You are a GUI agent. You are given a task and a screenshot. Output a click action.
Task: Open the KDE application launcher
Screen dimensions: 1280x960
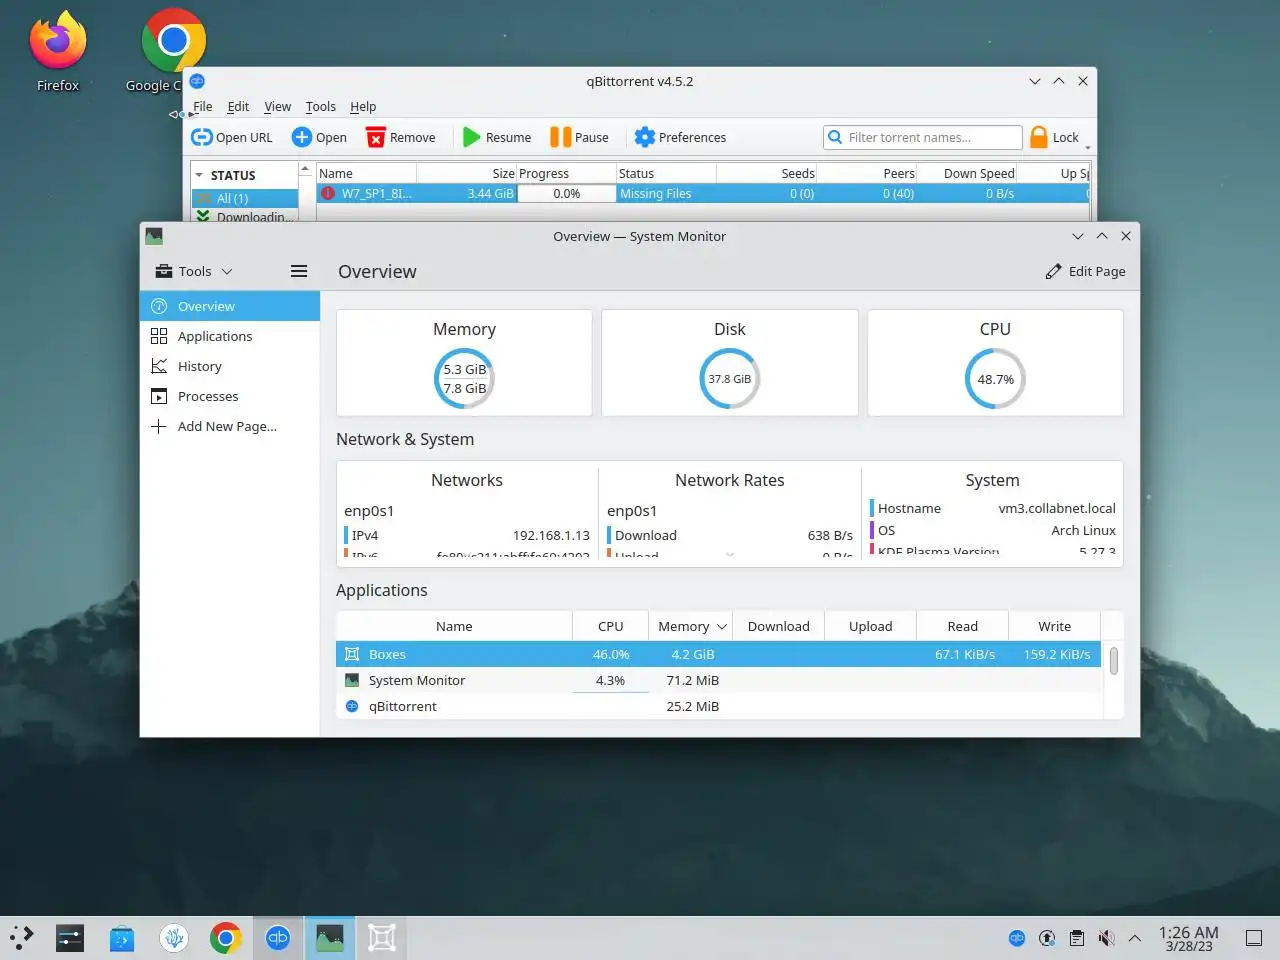[21, 937]
